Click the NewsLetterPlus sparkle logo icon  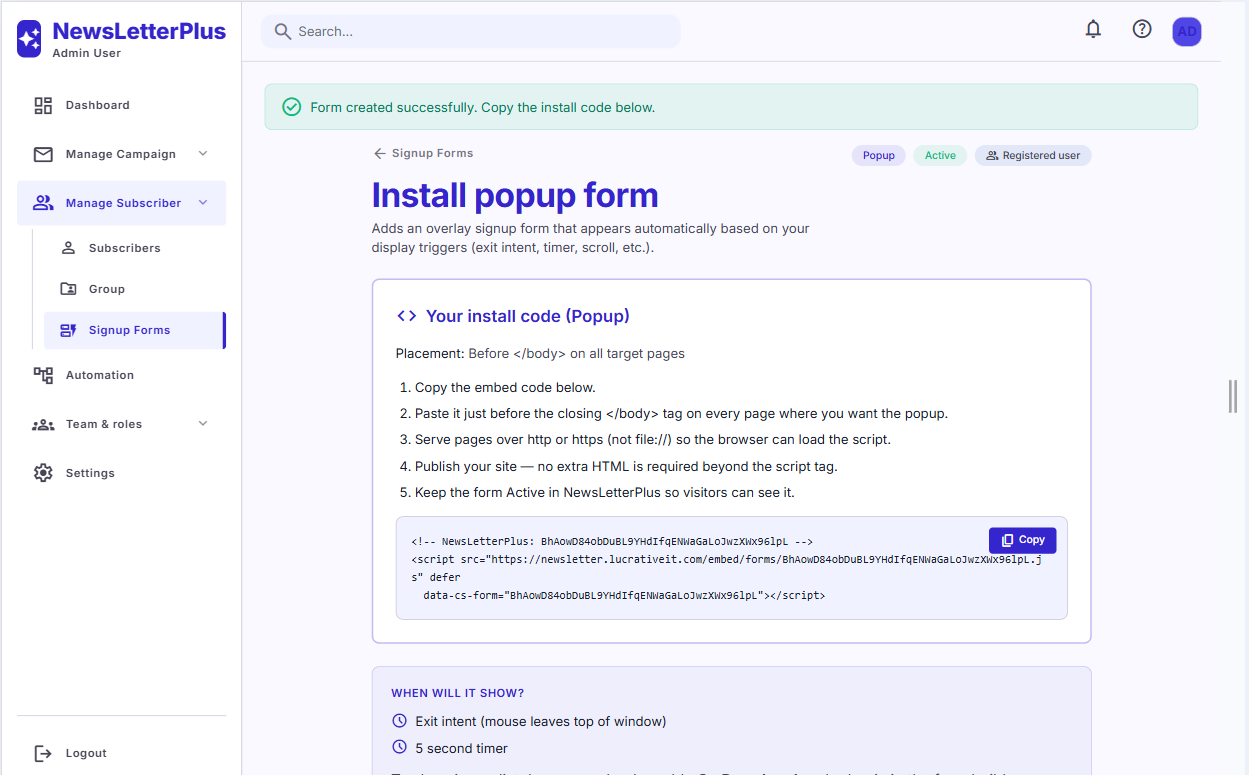(30, 39)
